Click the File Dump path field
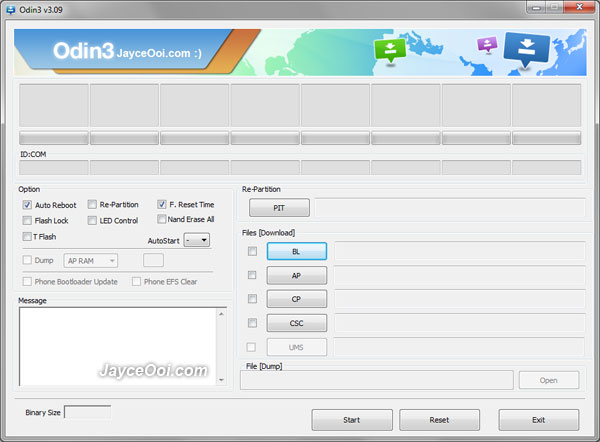Image resolution: width=600 pixels, height=442 pixels. click(377, 380)
